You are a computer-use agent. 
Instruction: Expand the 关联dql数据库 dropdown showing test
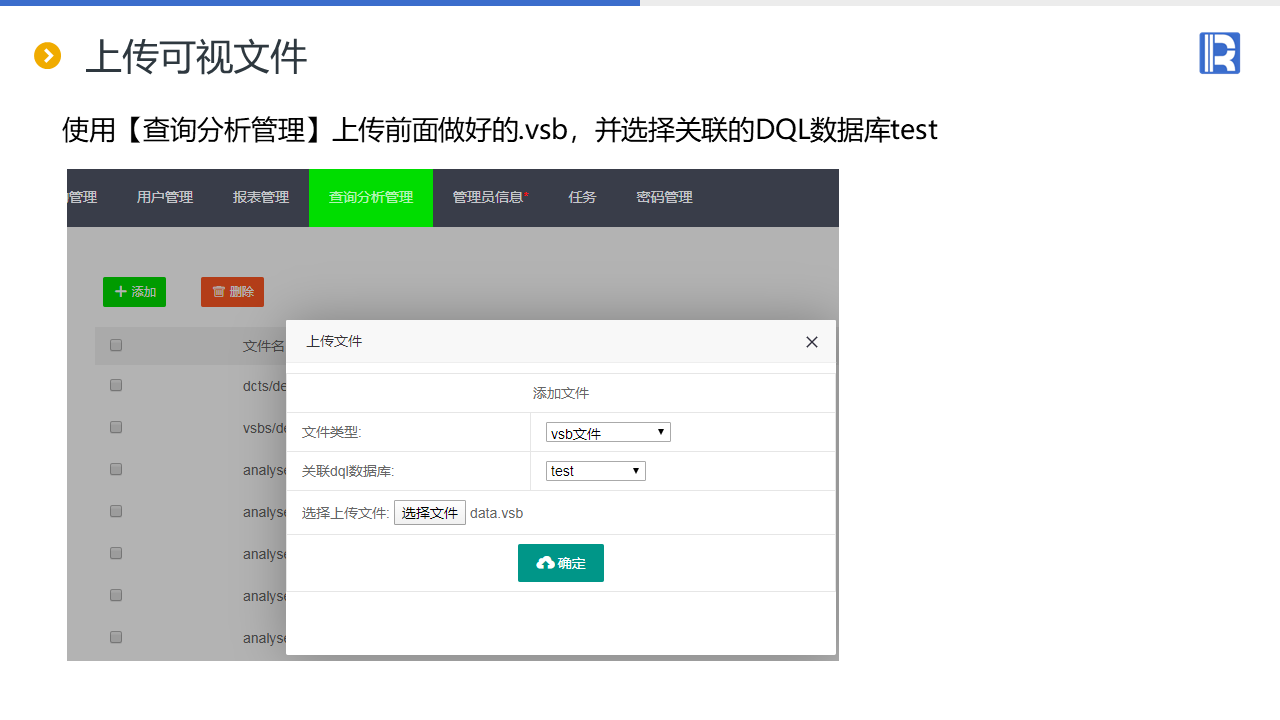click(x=596, y=471)
